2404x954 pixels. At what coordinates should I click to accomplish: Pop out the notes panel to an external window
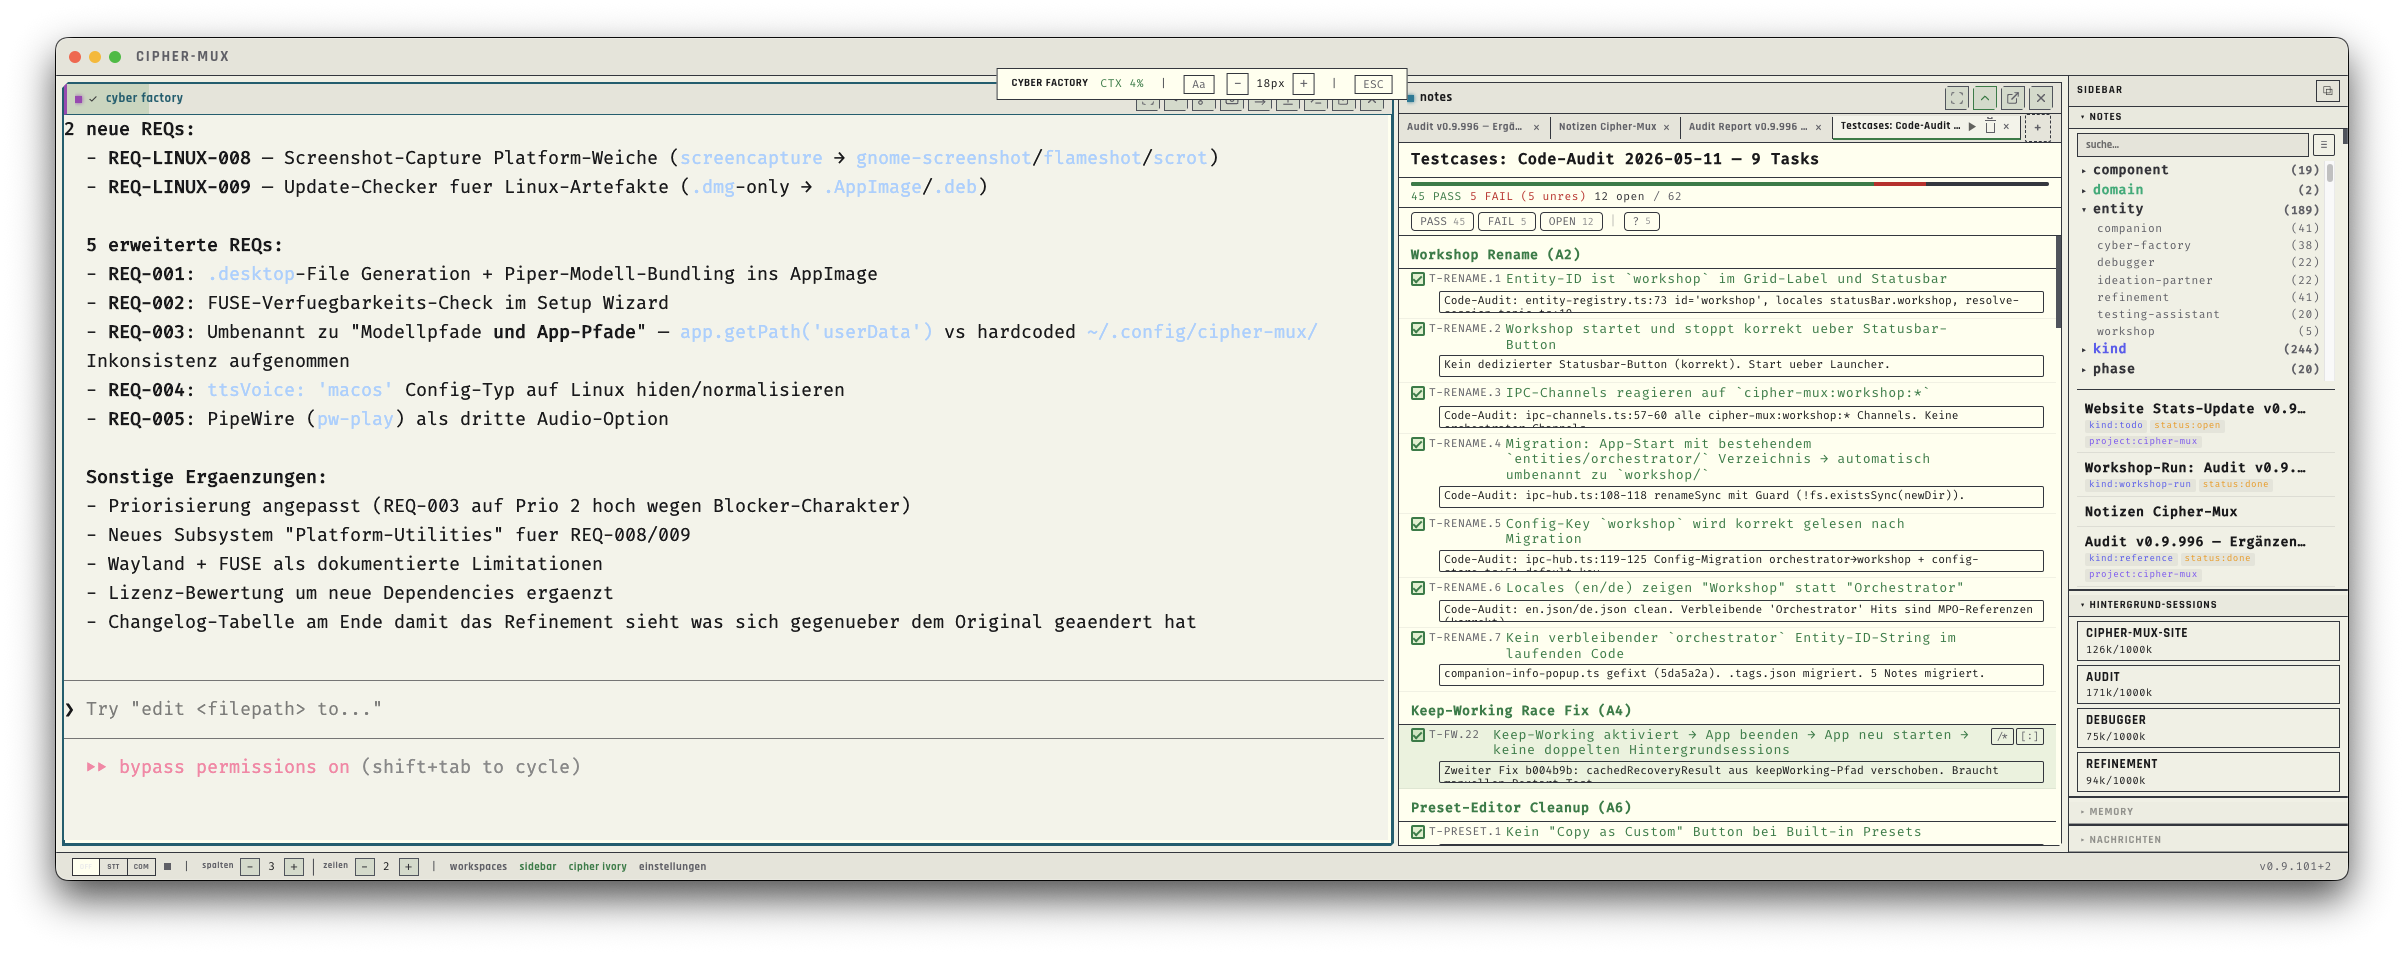point(2013,97)
